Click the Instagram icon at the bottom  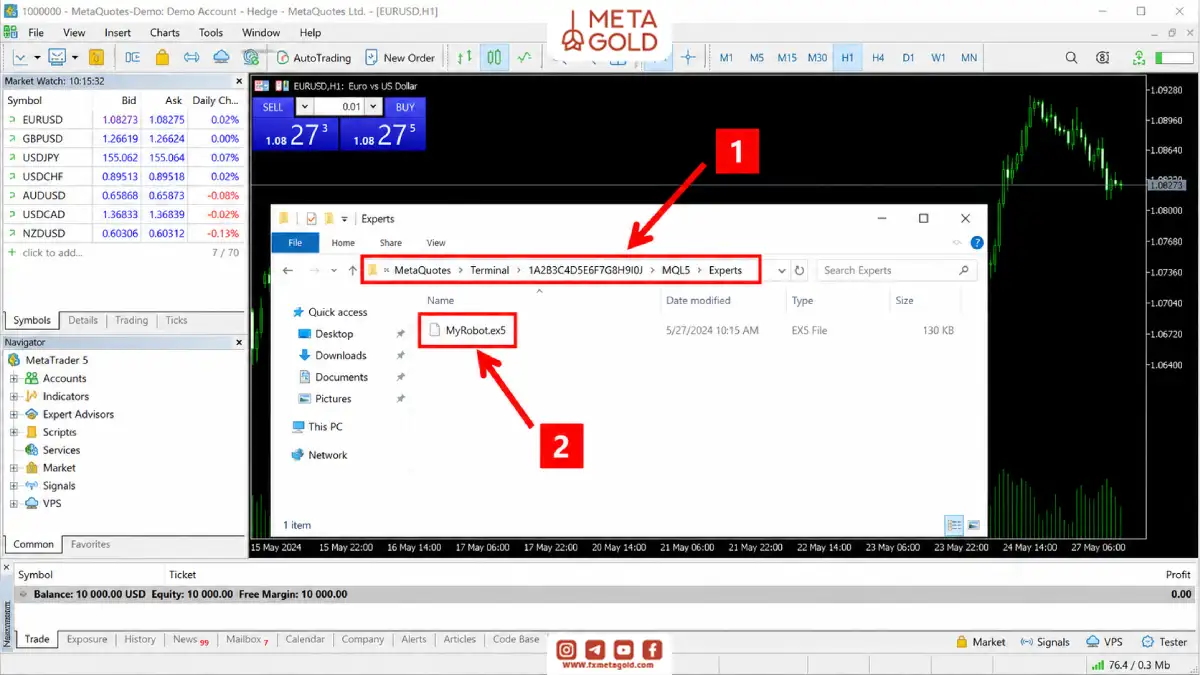click(566, 649)
